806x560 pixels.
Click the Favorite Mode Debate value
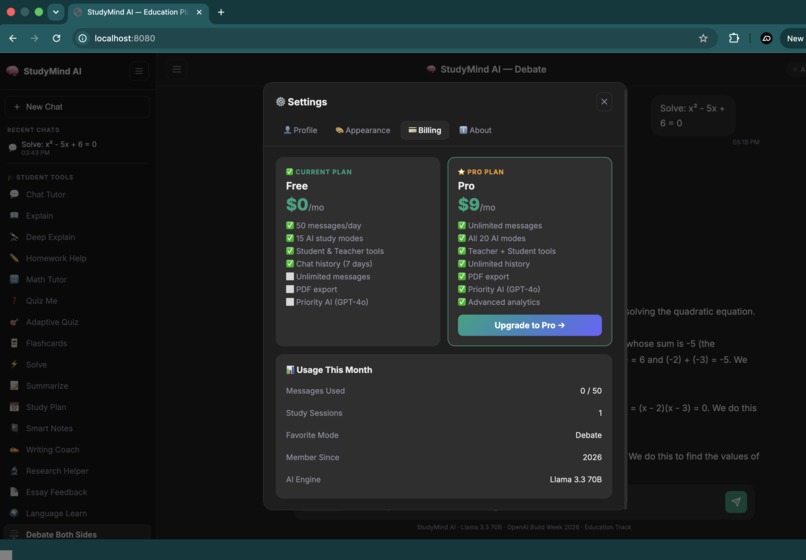[x=588, y=435]
